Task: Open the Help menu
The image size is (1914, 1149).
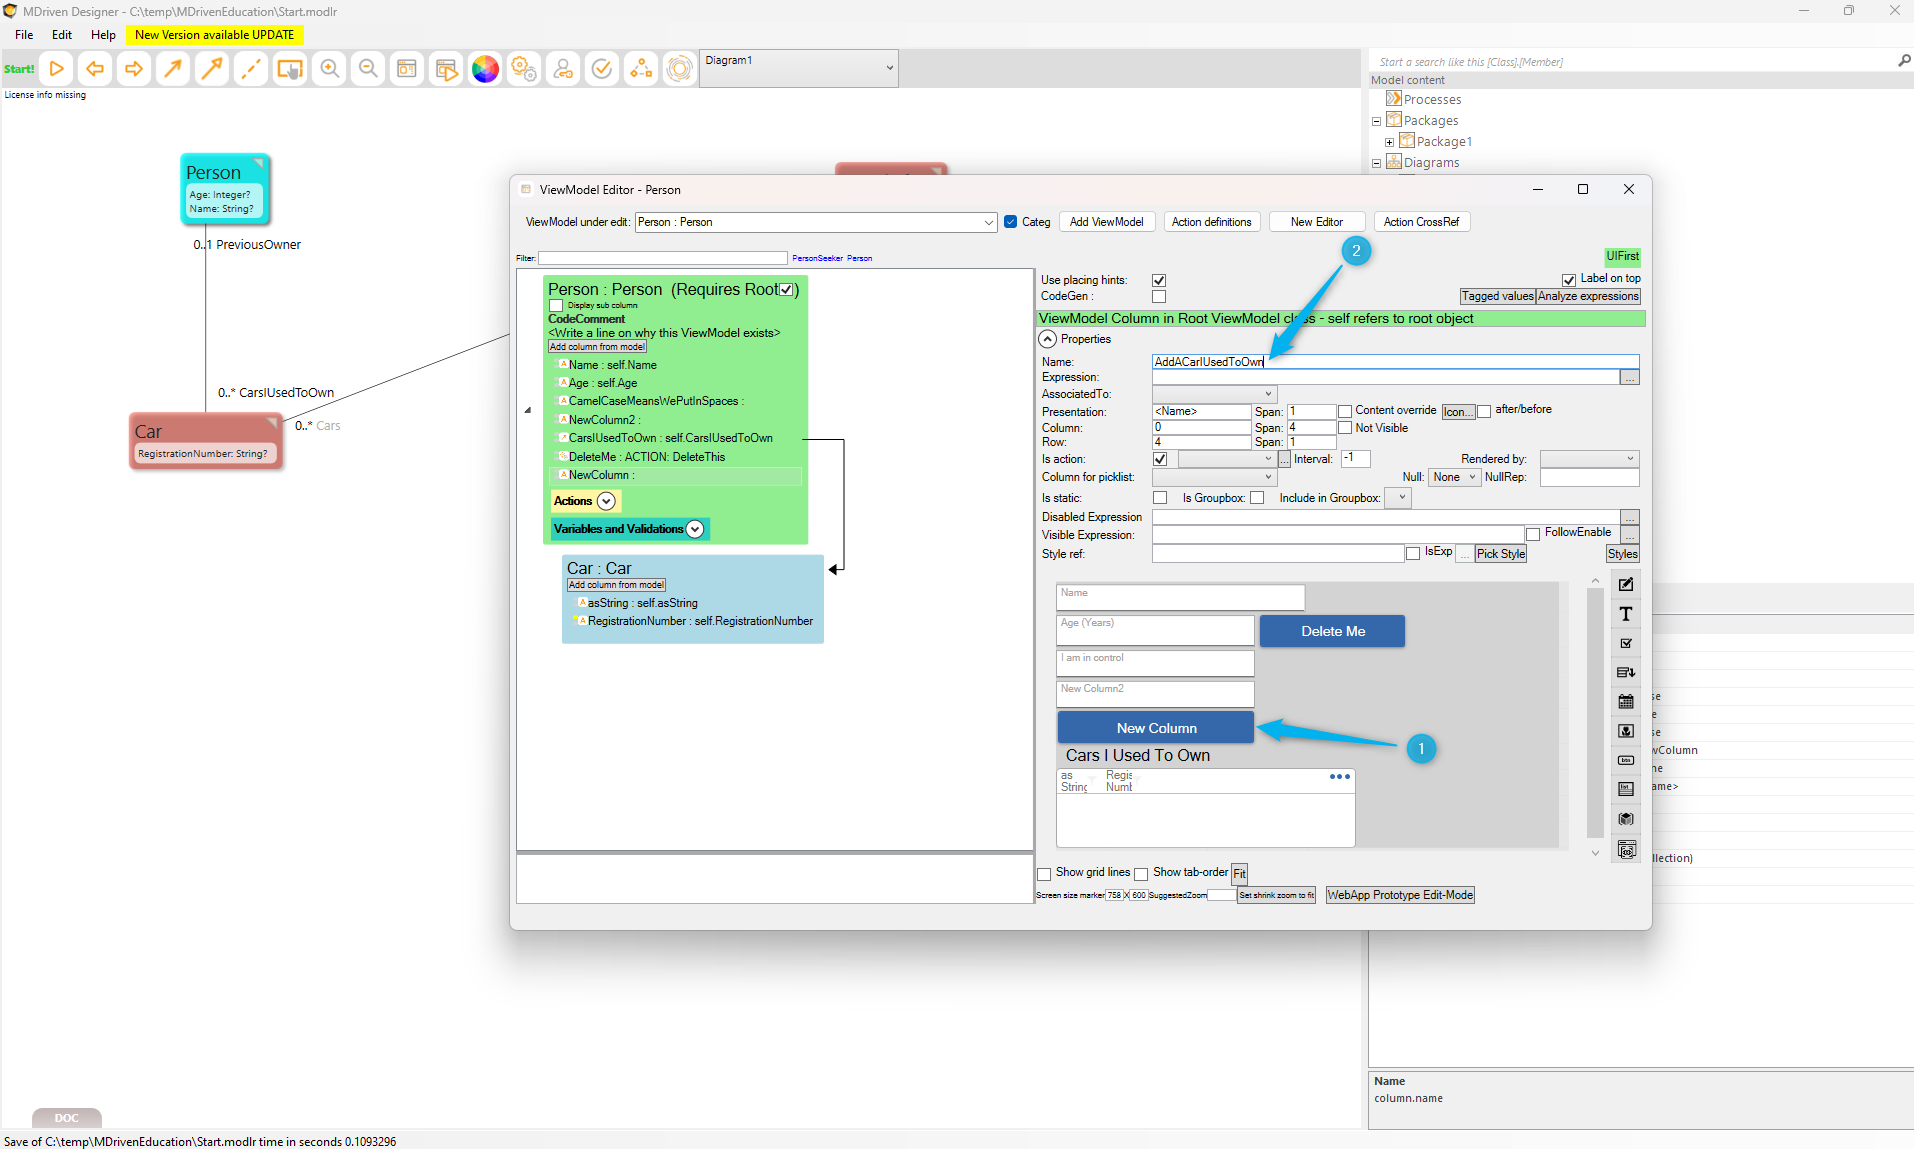Action: (103, 34)
